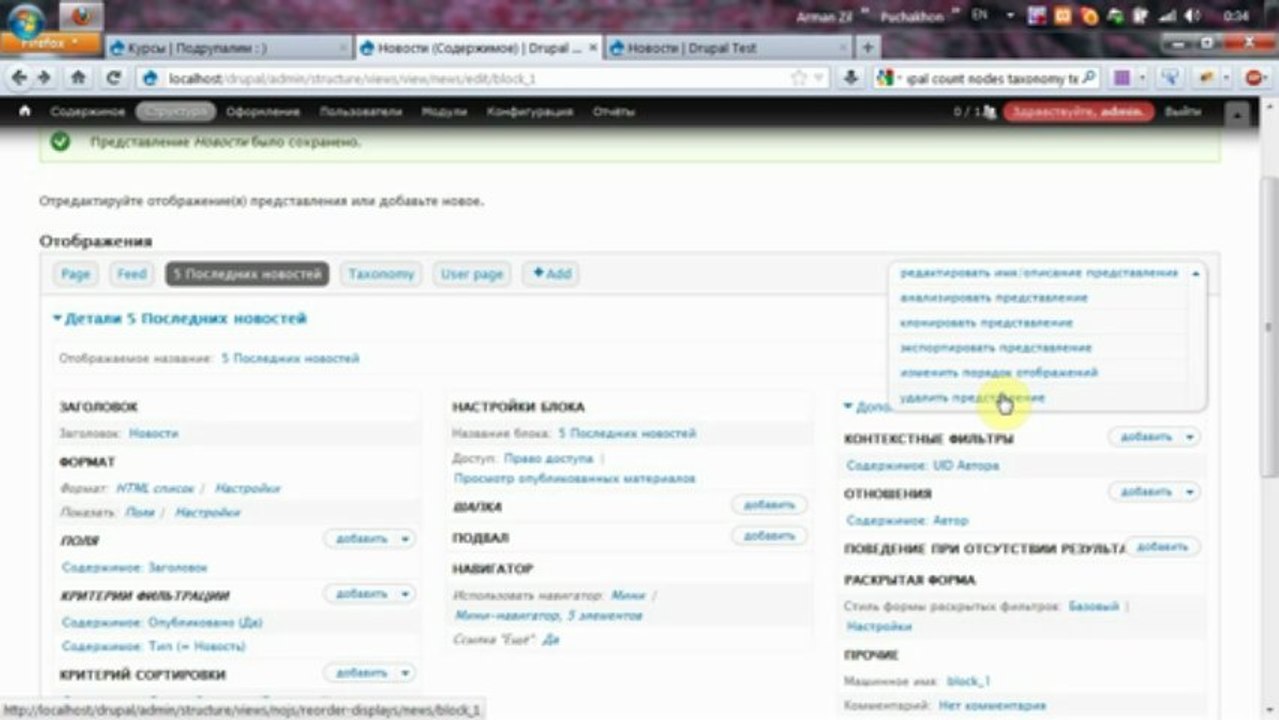
Task: Open the 'block_1' machine name link
Action: (x=968, y=681)
